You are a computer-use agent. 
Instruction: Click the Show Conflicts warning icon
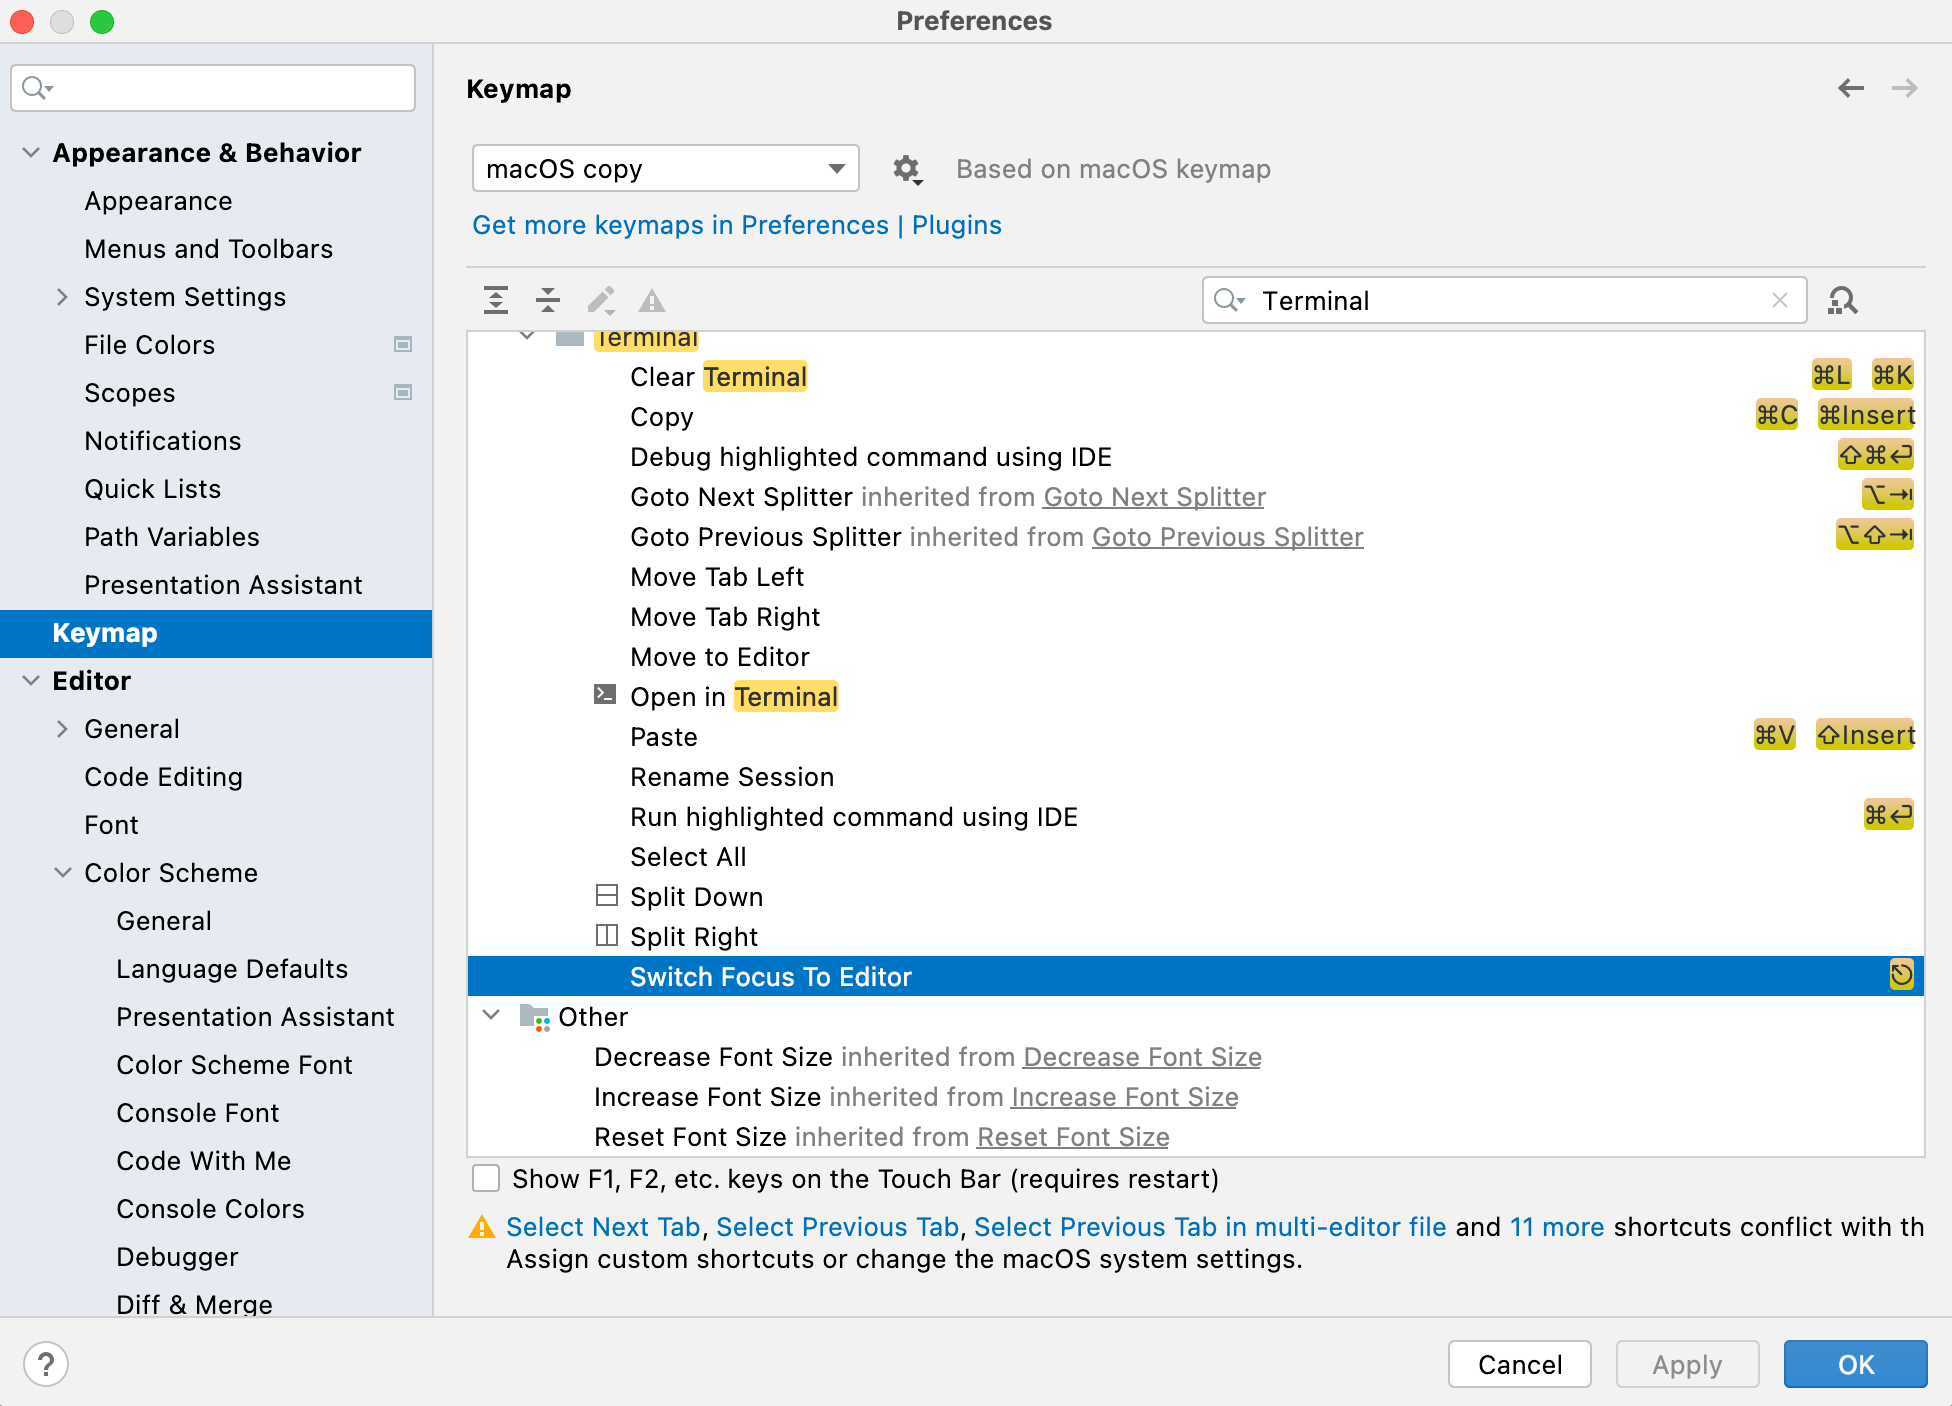click(x=652, y=300)
